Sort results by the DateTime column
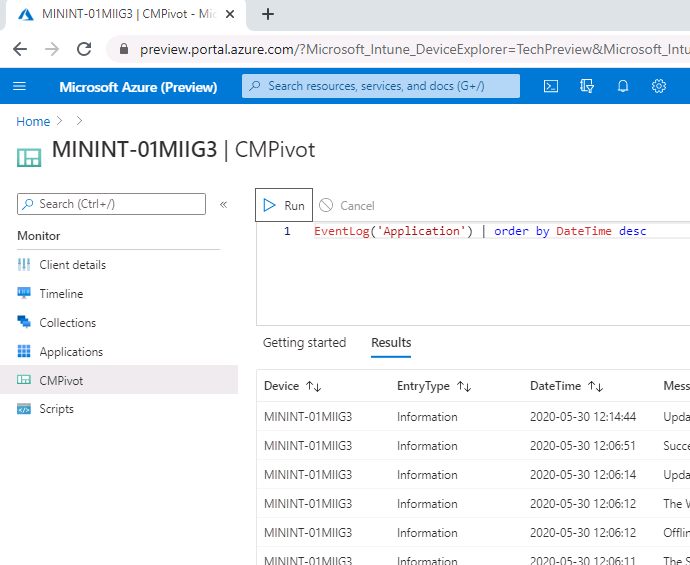This screenshot has height=565, width=690. (566, 386)
